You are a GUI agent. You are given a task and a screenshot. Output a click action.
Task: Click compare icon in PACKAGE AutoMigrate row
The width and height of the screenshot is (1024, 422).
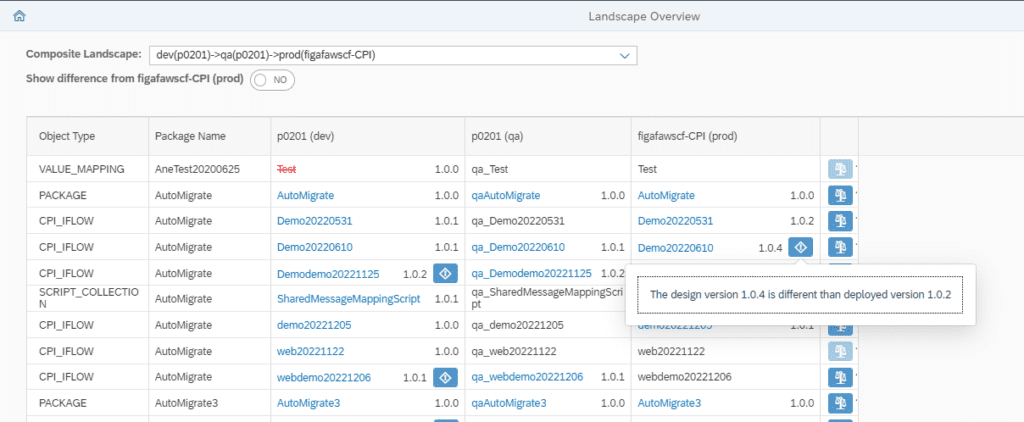(840, 195)
